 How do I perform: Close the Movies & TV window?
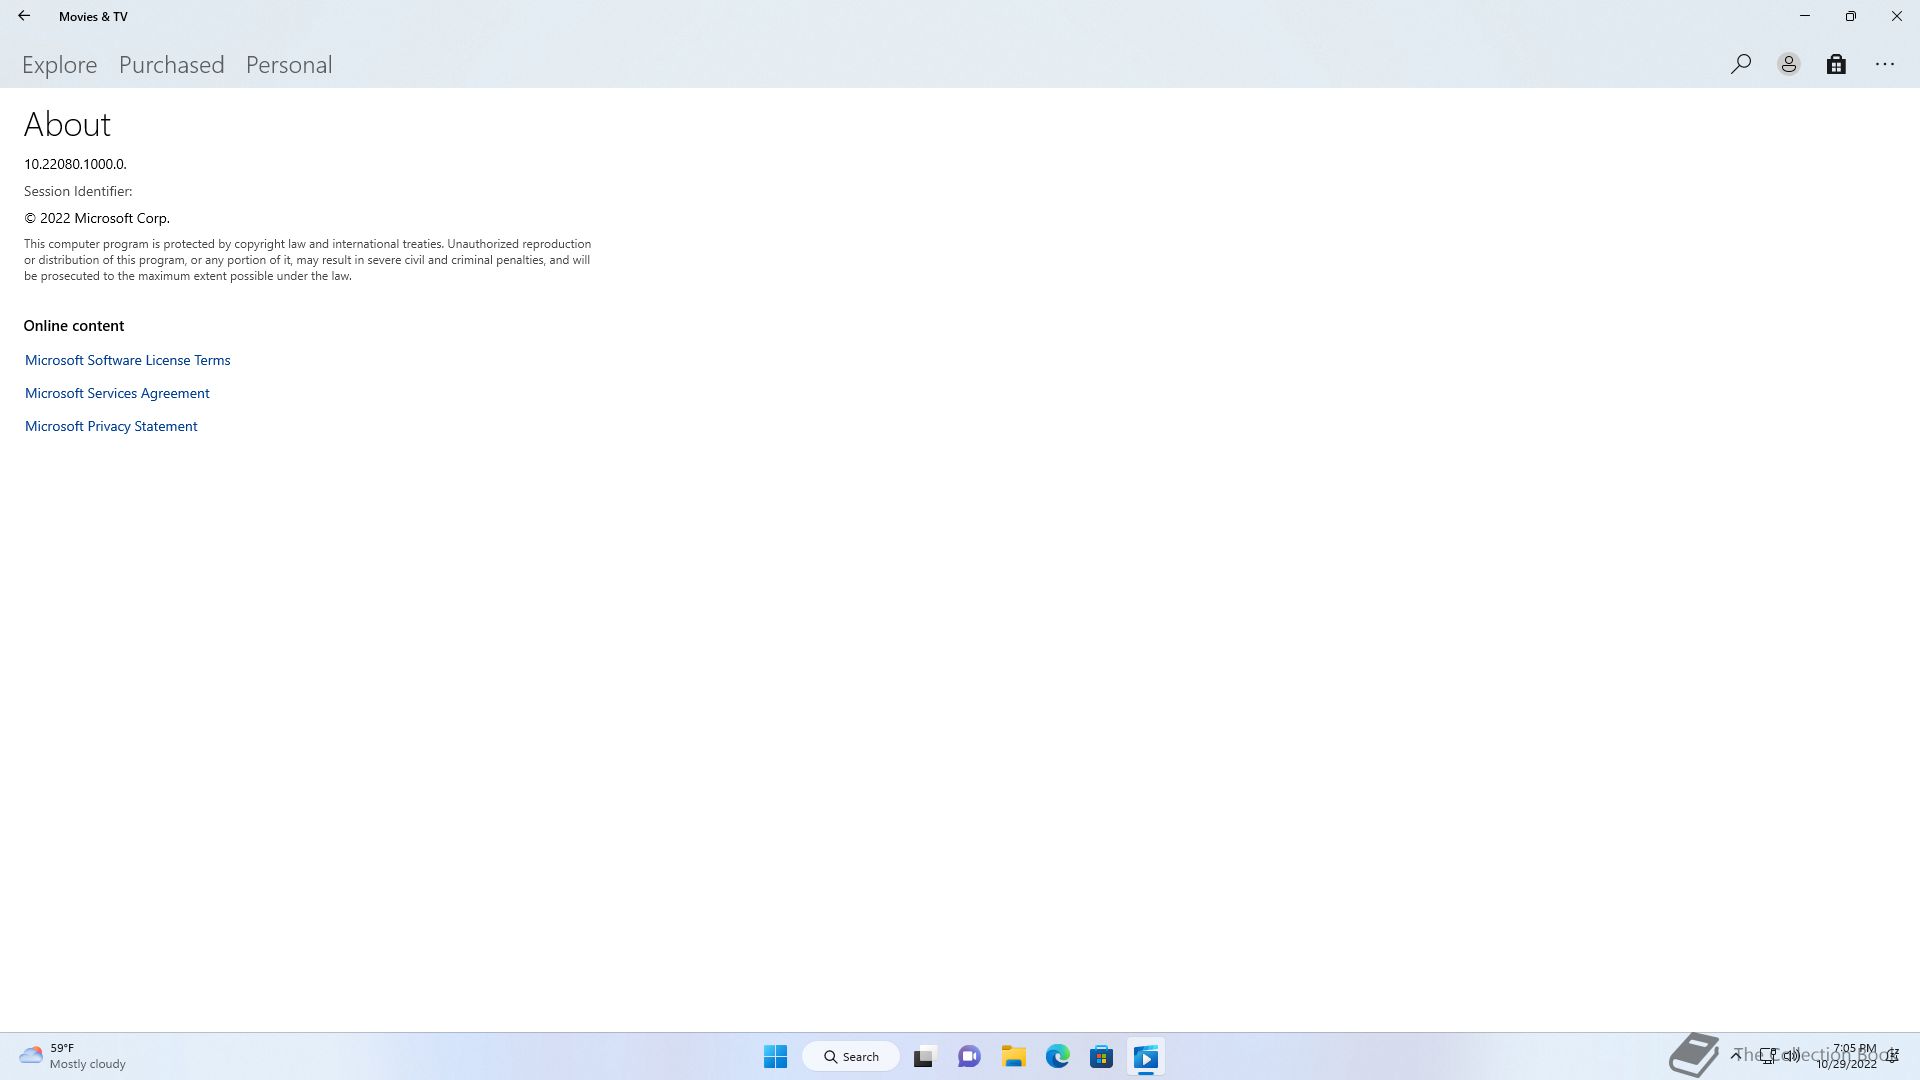coord(1897,16)
